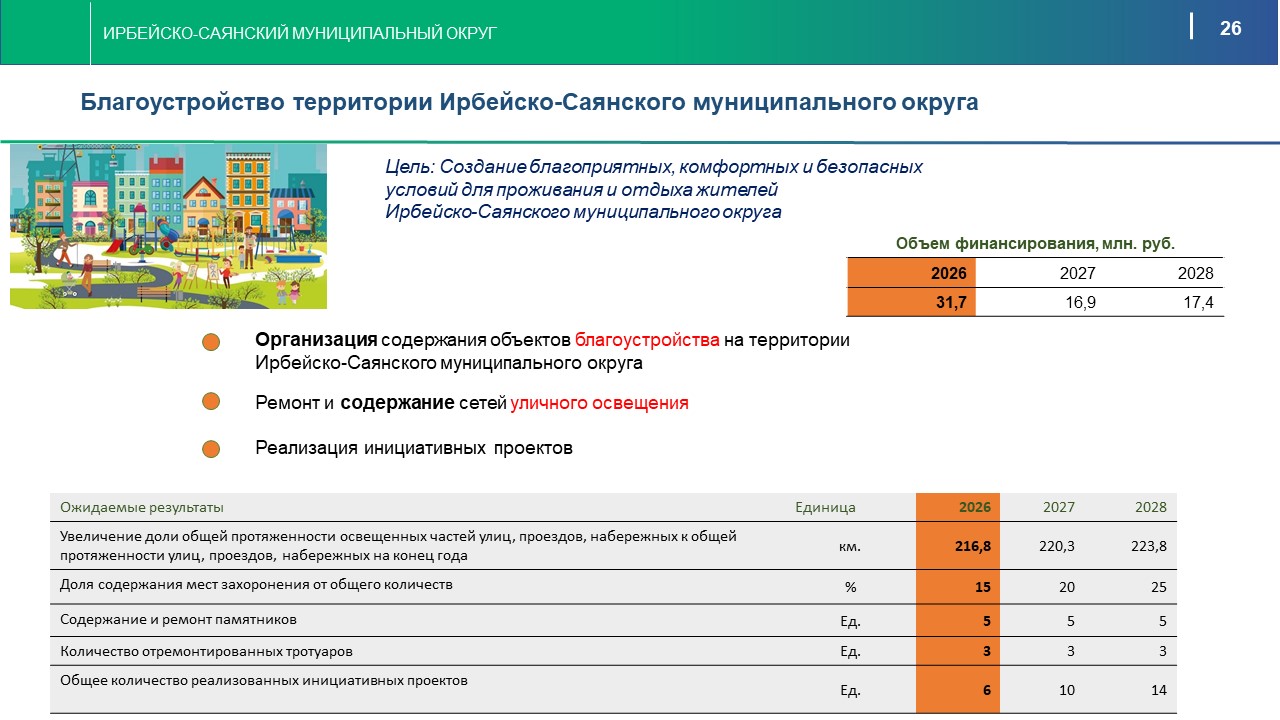
Task: Click the orange 2026 cell in funding table
Action: (911, 274)
